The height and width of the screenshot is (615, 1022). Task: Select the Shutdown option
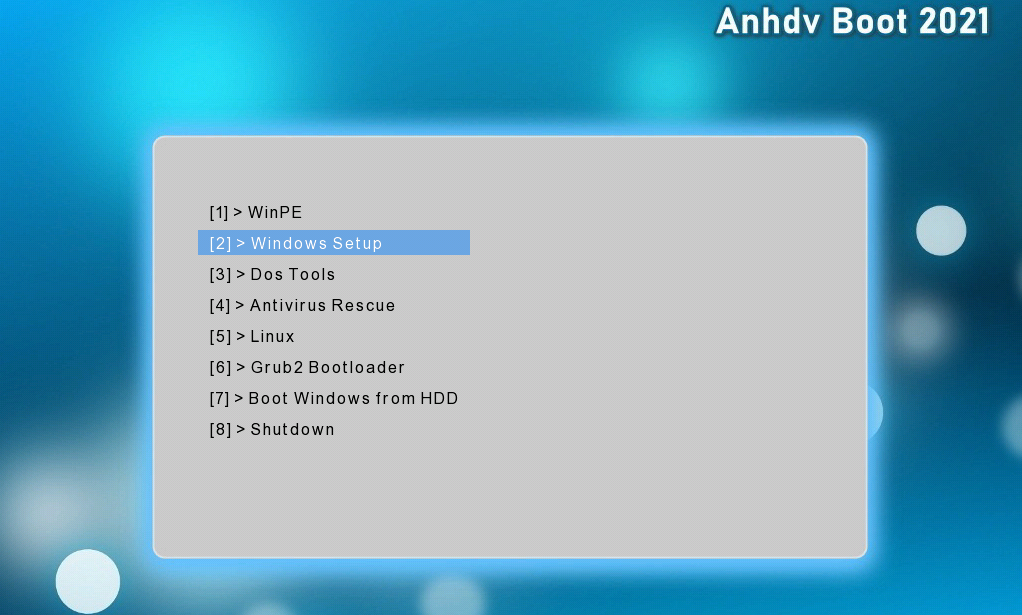click(x=272, y=429)
